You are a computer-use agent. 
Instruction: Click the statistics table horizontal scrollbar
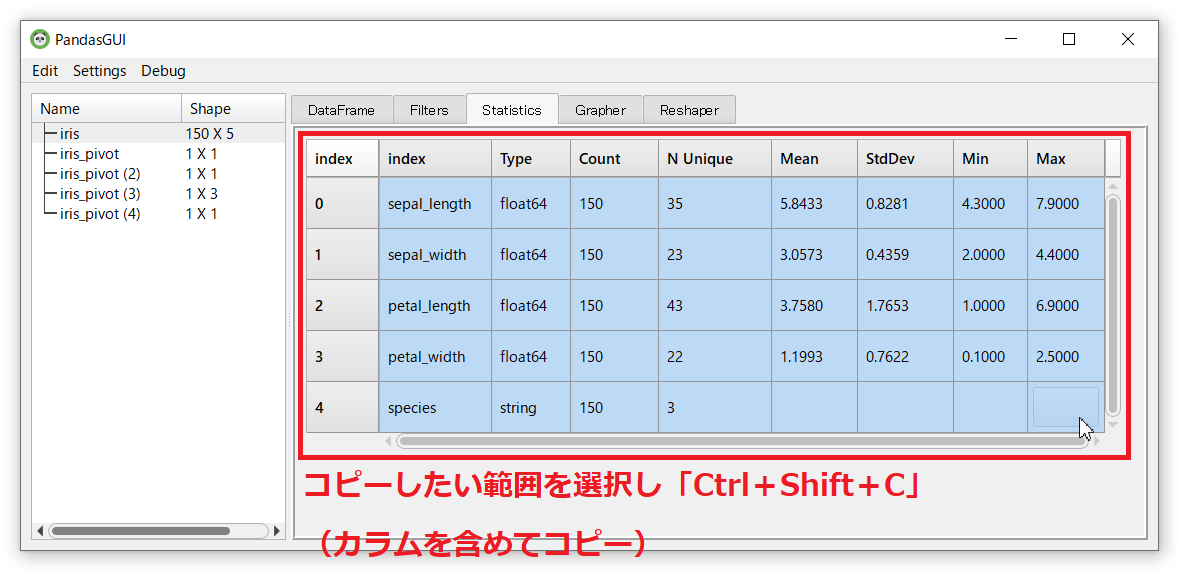coord(740,441)
